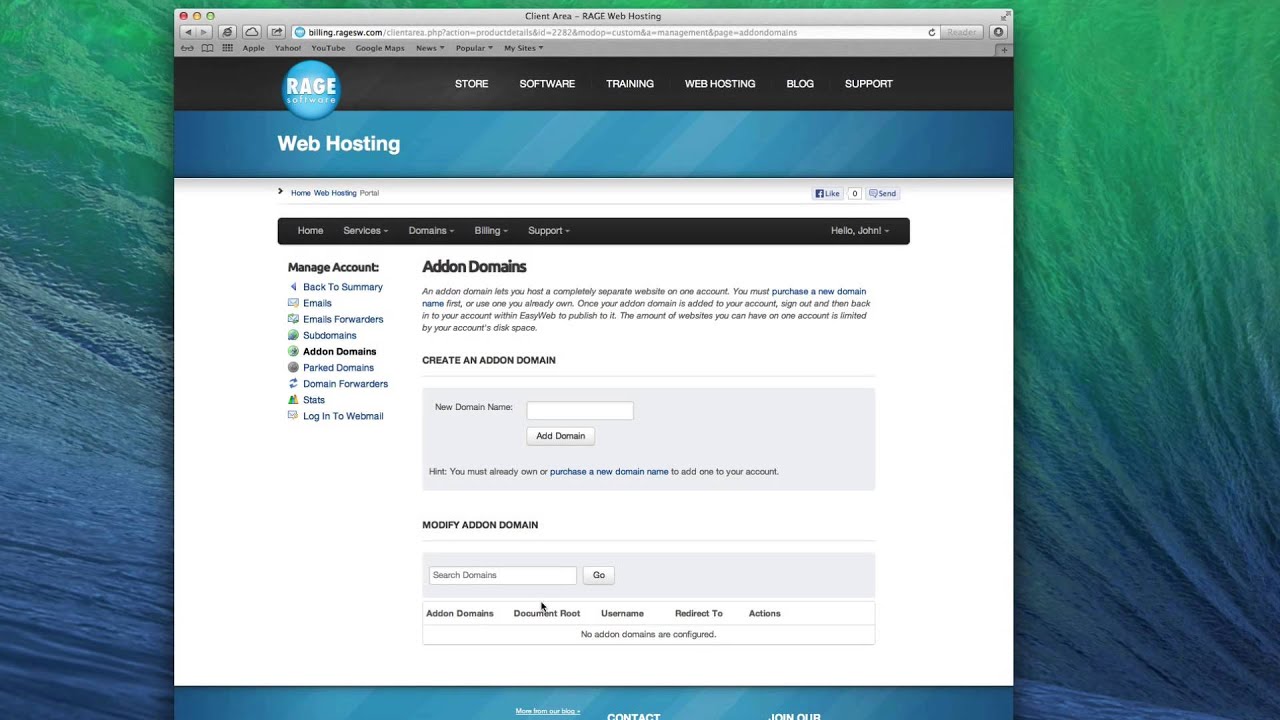Click the Emails envelope icon in sidebar
The height and width of the screenshot is (720, 1280).
pyautogui.click(x=293, y=303)
